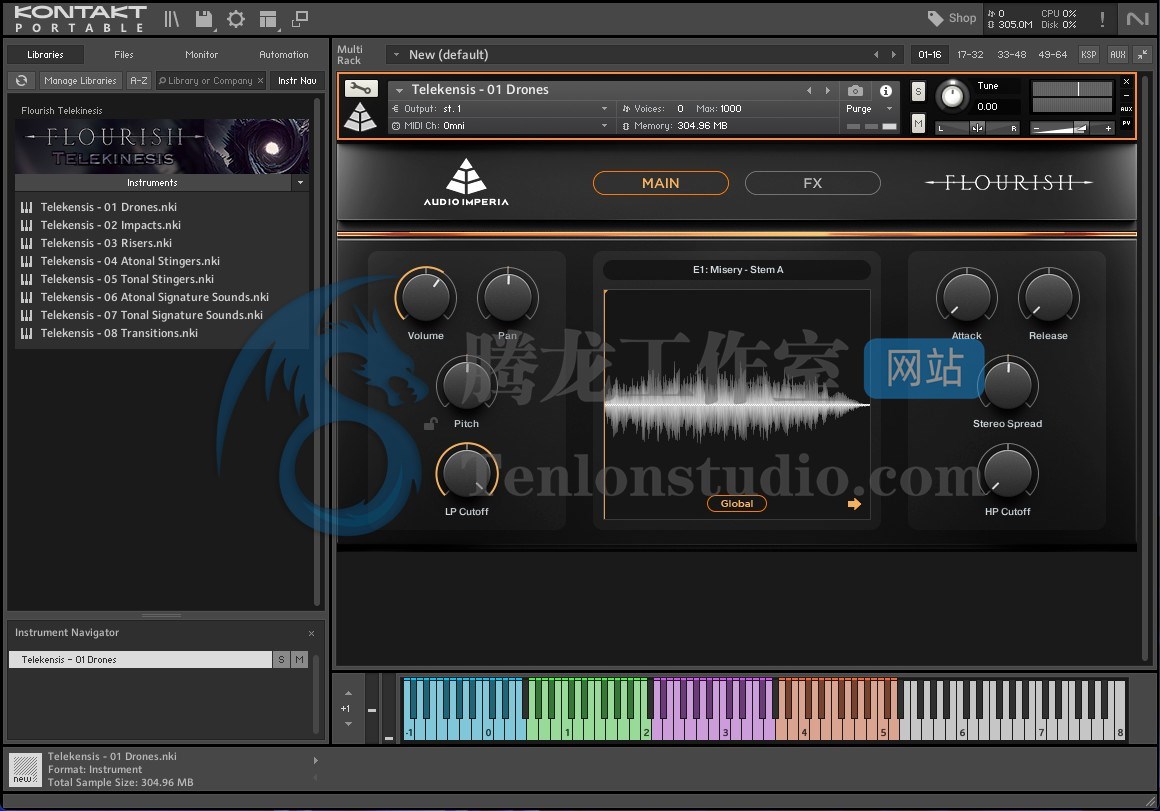Toggle the PV button on the instrument
This screenshot has width=1160, height=811.
click(1127, 123)
